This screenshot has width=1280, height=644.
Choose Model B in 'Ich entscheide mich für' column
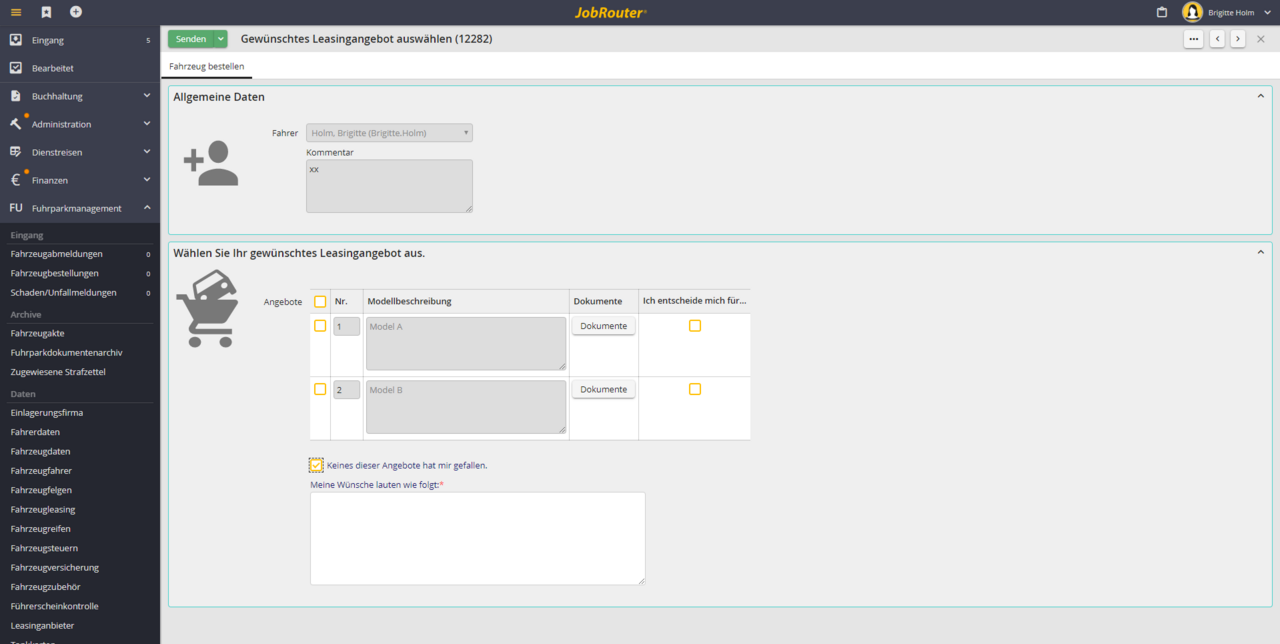click(695, 389)
